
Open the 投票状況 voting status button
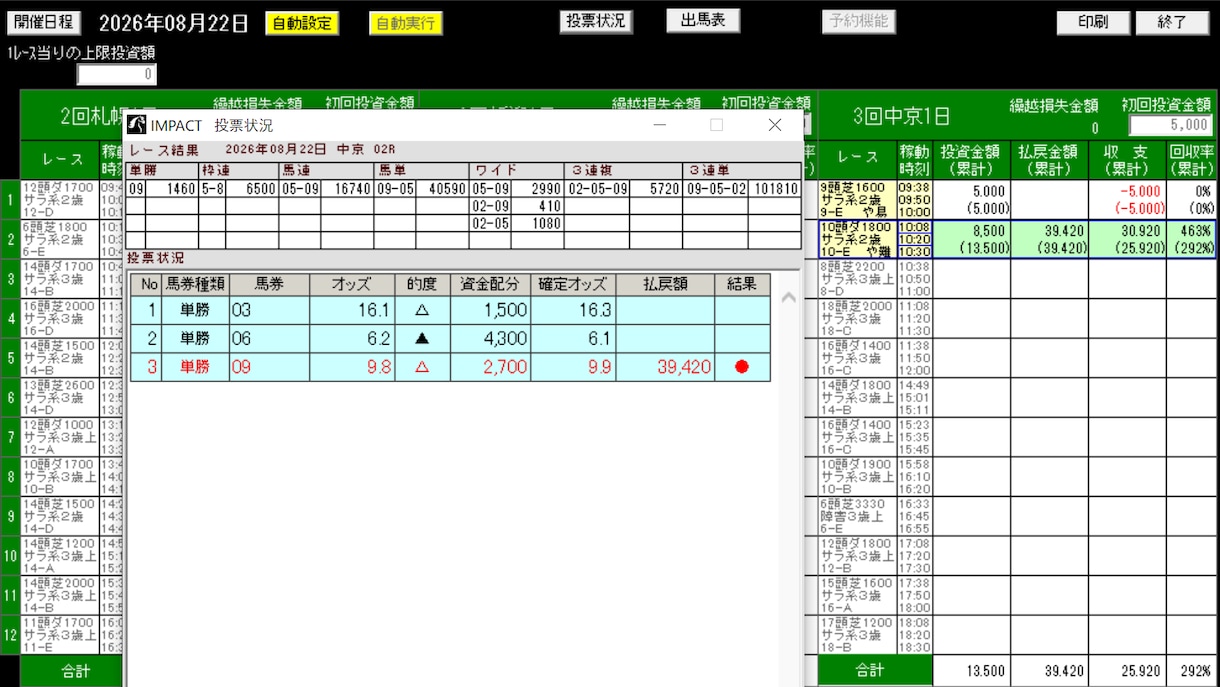pos(596,21)
